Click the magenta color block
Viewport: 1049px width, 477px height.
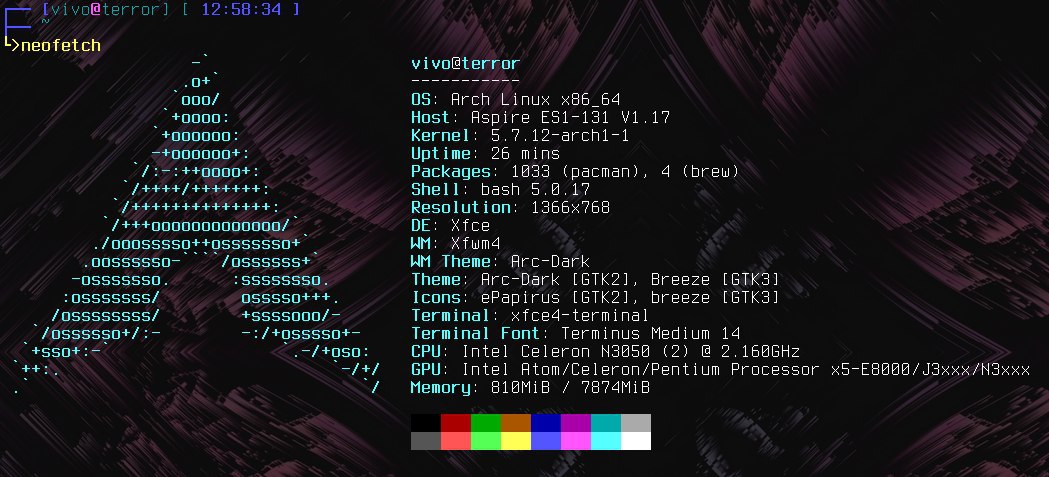(x=576, y=441)
